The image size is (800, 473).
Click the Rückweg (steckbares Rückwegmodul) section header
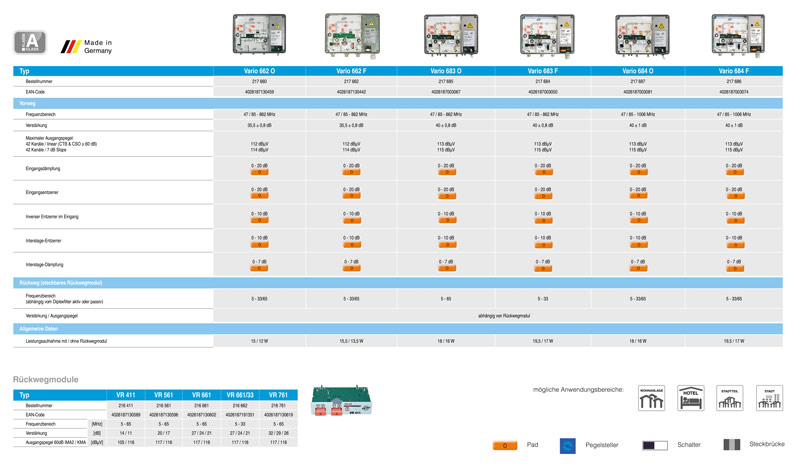click(398, 283)
